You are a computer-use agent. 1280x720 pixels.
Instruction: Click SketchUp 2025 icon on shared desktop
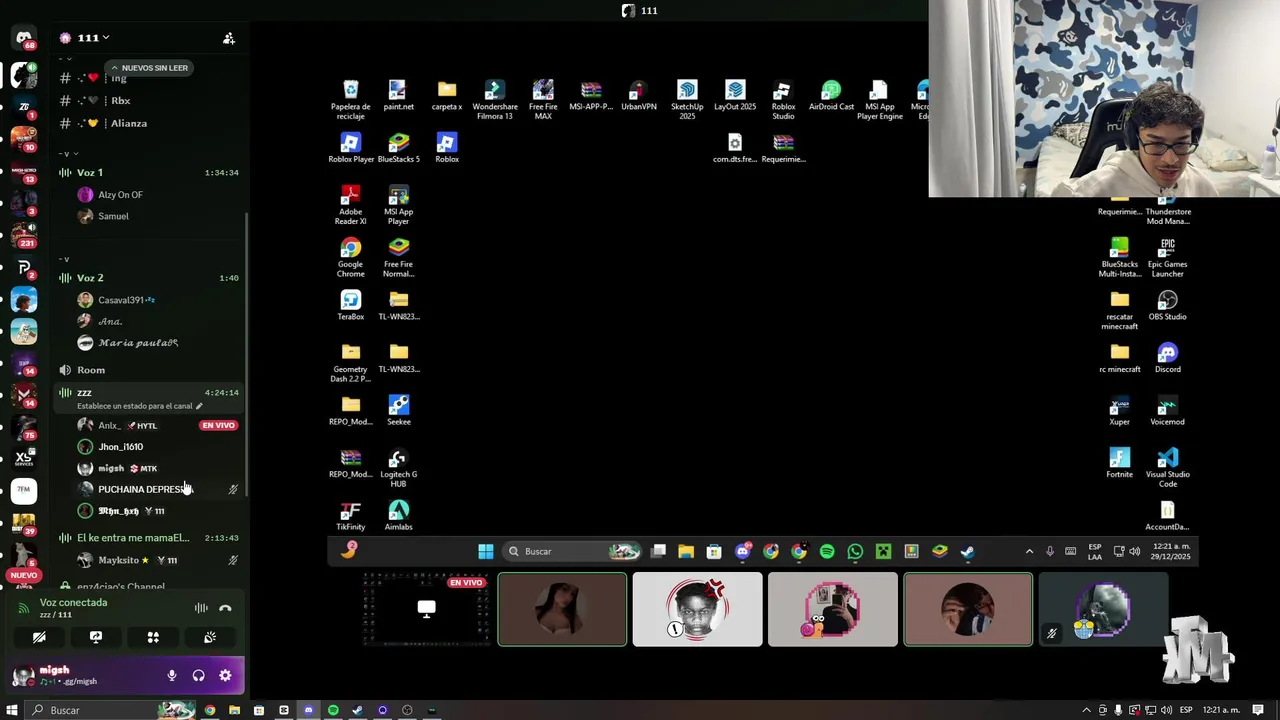click(687, 99)
